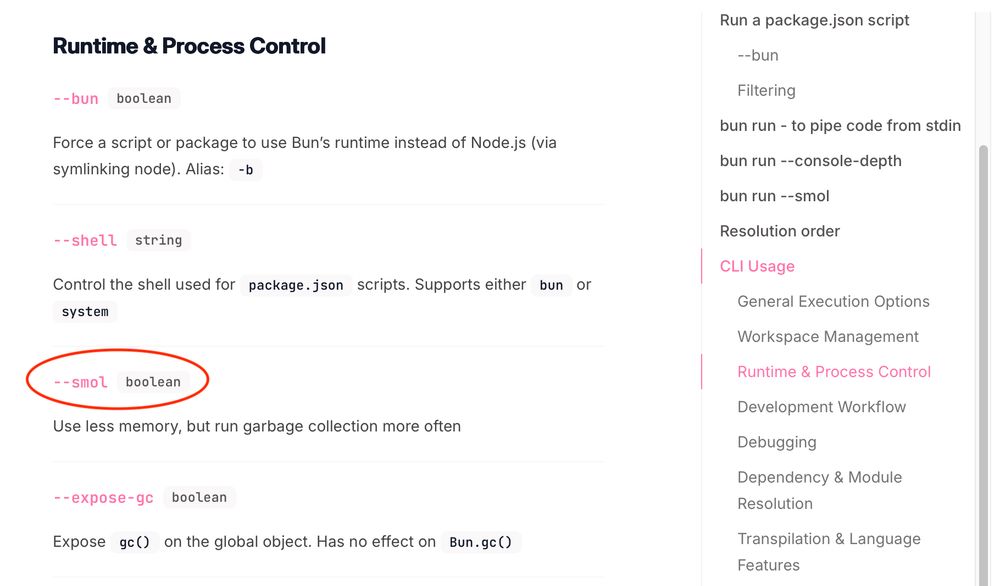Image resolution: width=1000 pixels, height=586 pixels.
Task: Navigate to Dependency & Module Resolution
Action: pos(820,490)
